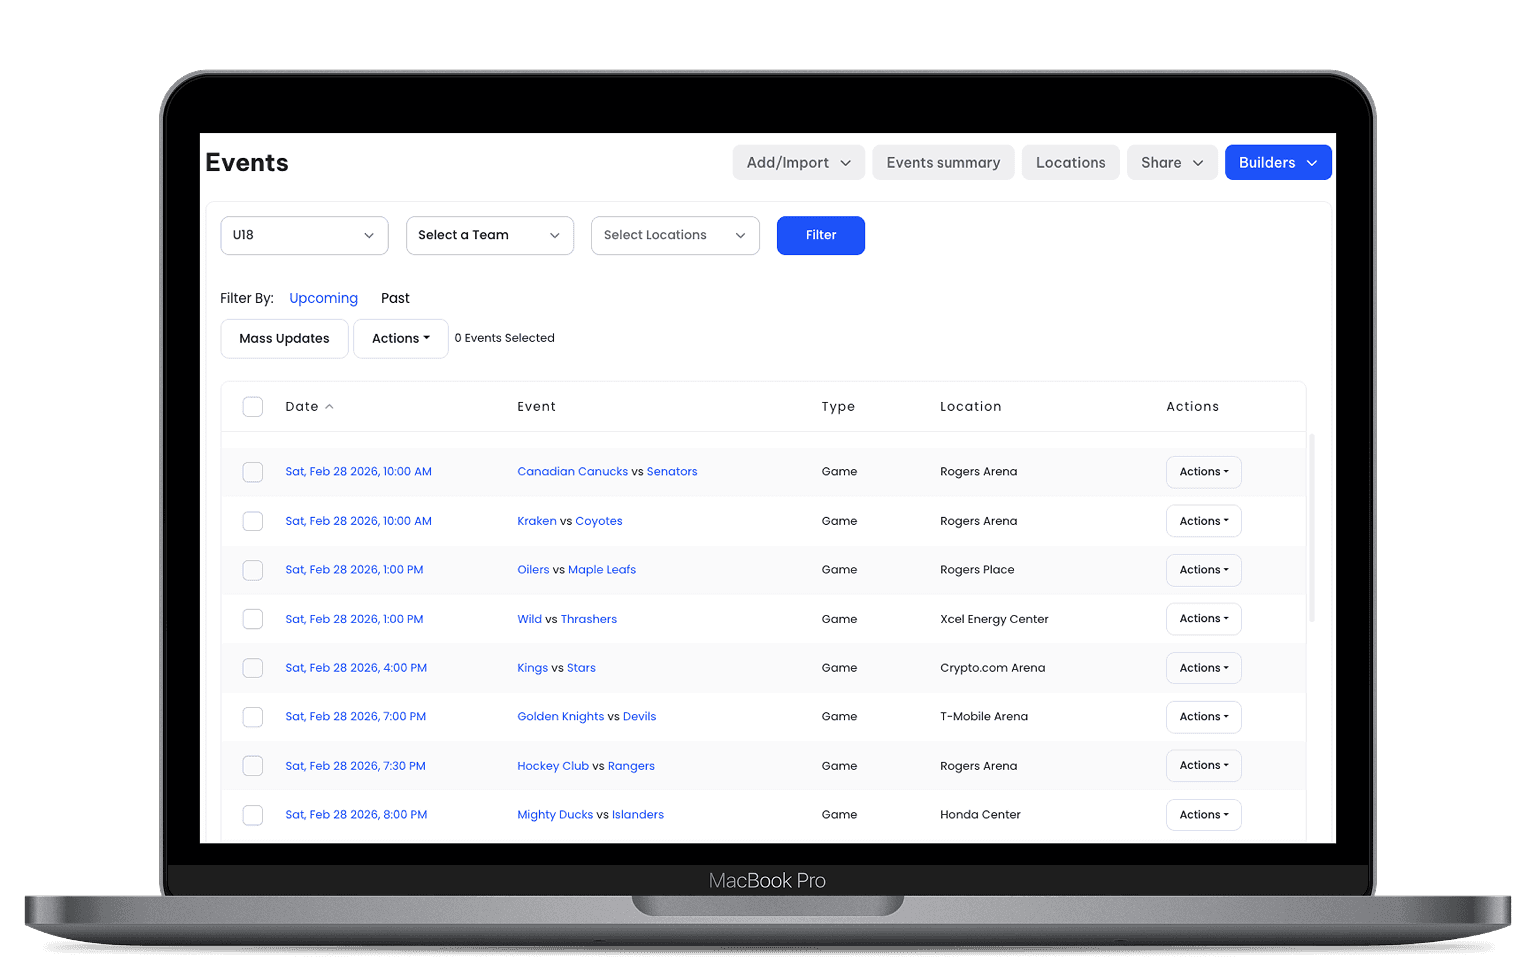The image size is (1536, 977).
Task: Open Select Locations dropdown
Action: [x=675, y=236]
